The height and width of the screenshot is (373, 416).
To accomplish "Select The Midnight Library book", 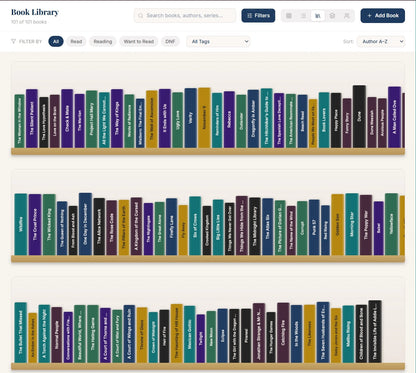I will (255, 226).
